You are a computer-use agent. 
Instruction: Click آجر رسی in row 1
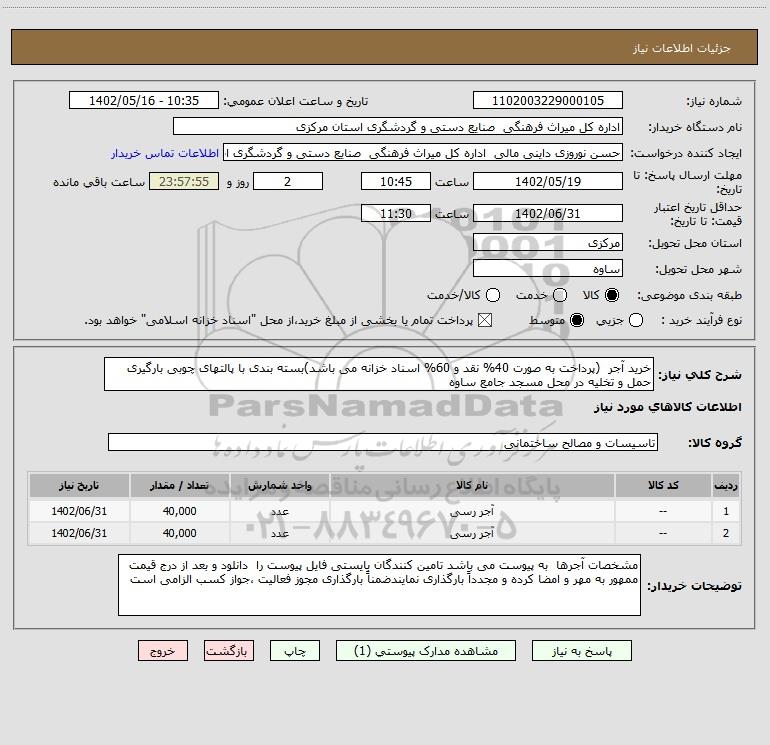[x=472, y=511]
